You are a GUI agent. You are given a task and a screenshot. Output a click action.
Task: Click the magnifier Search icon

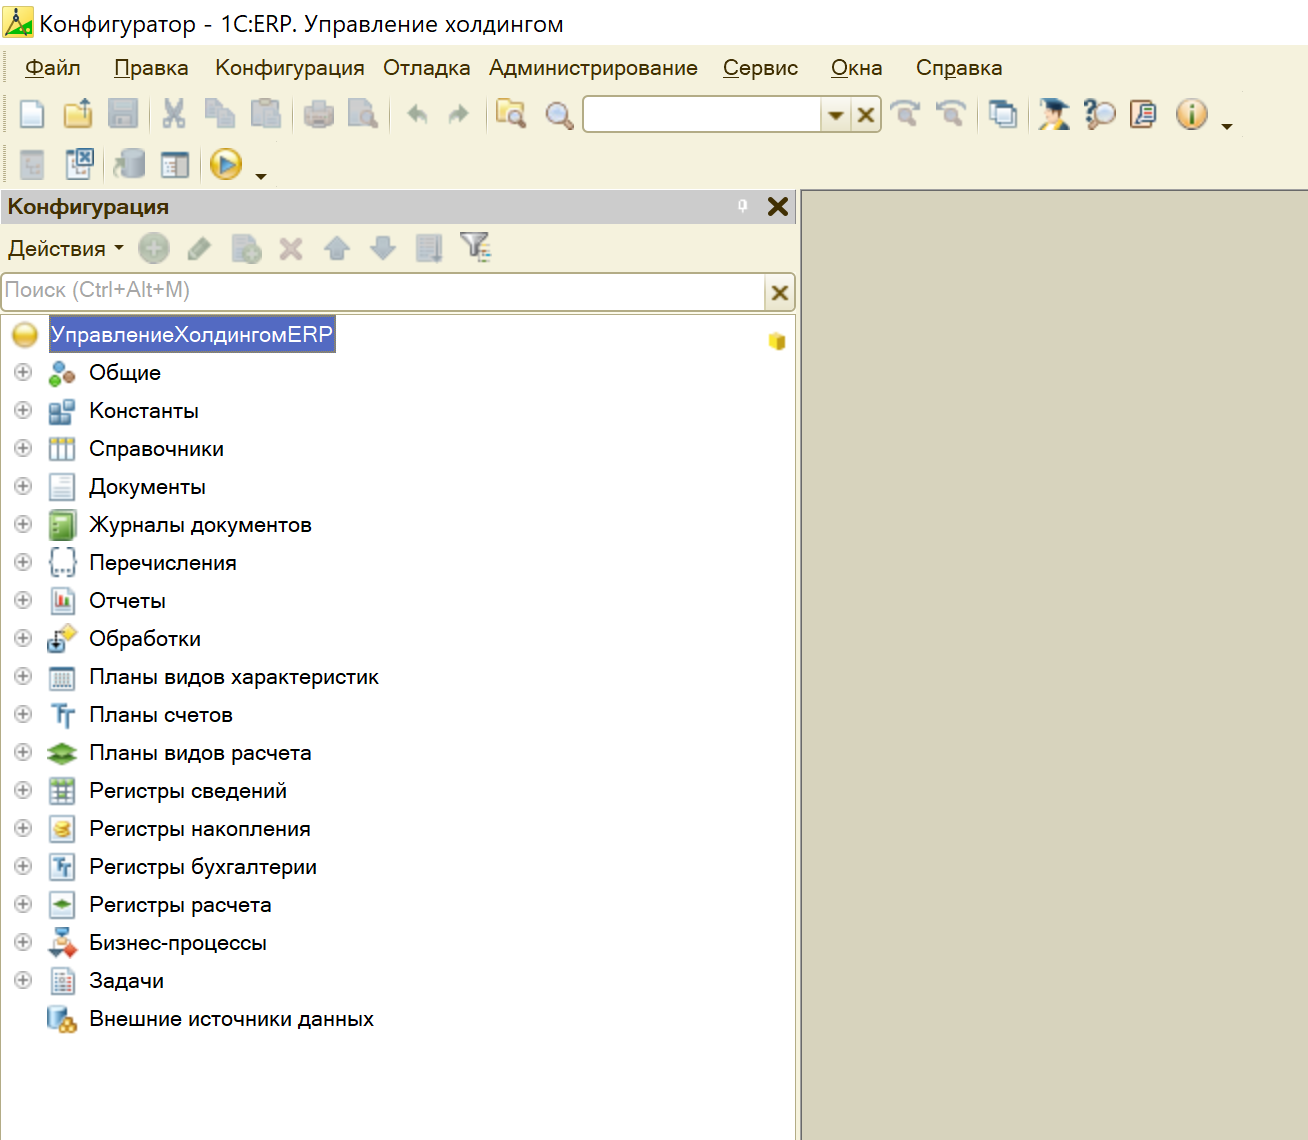coord(559,116)
